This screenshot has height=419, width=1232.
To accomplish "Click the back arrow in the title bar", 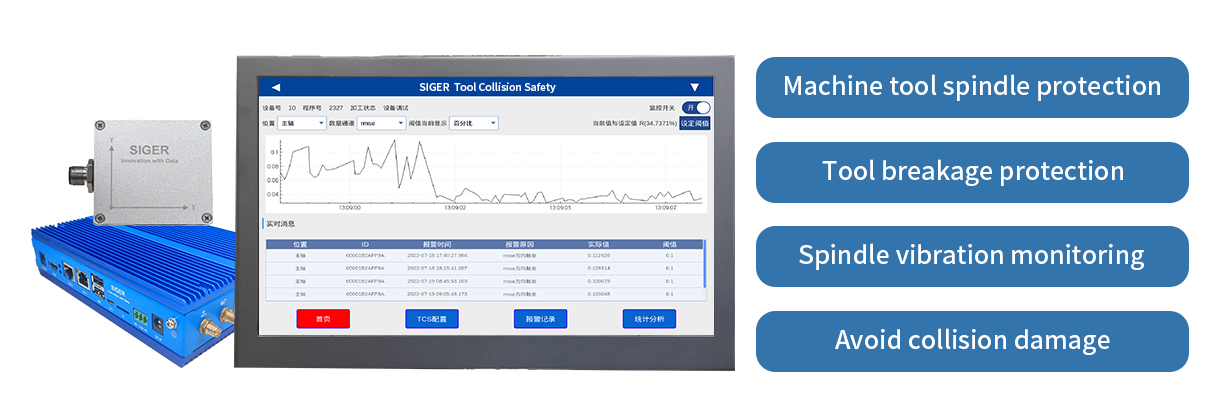I will pyautogui.click(x=276, y=87).
